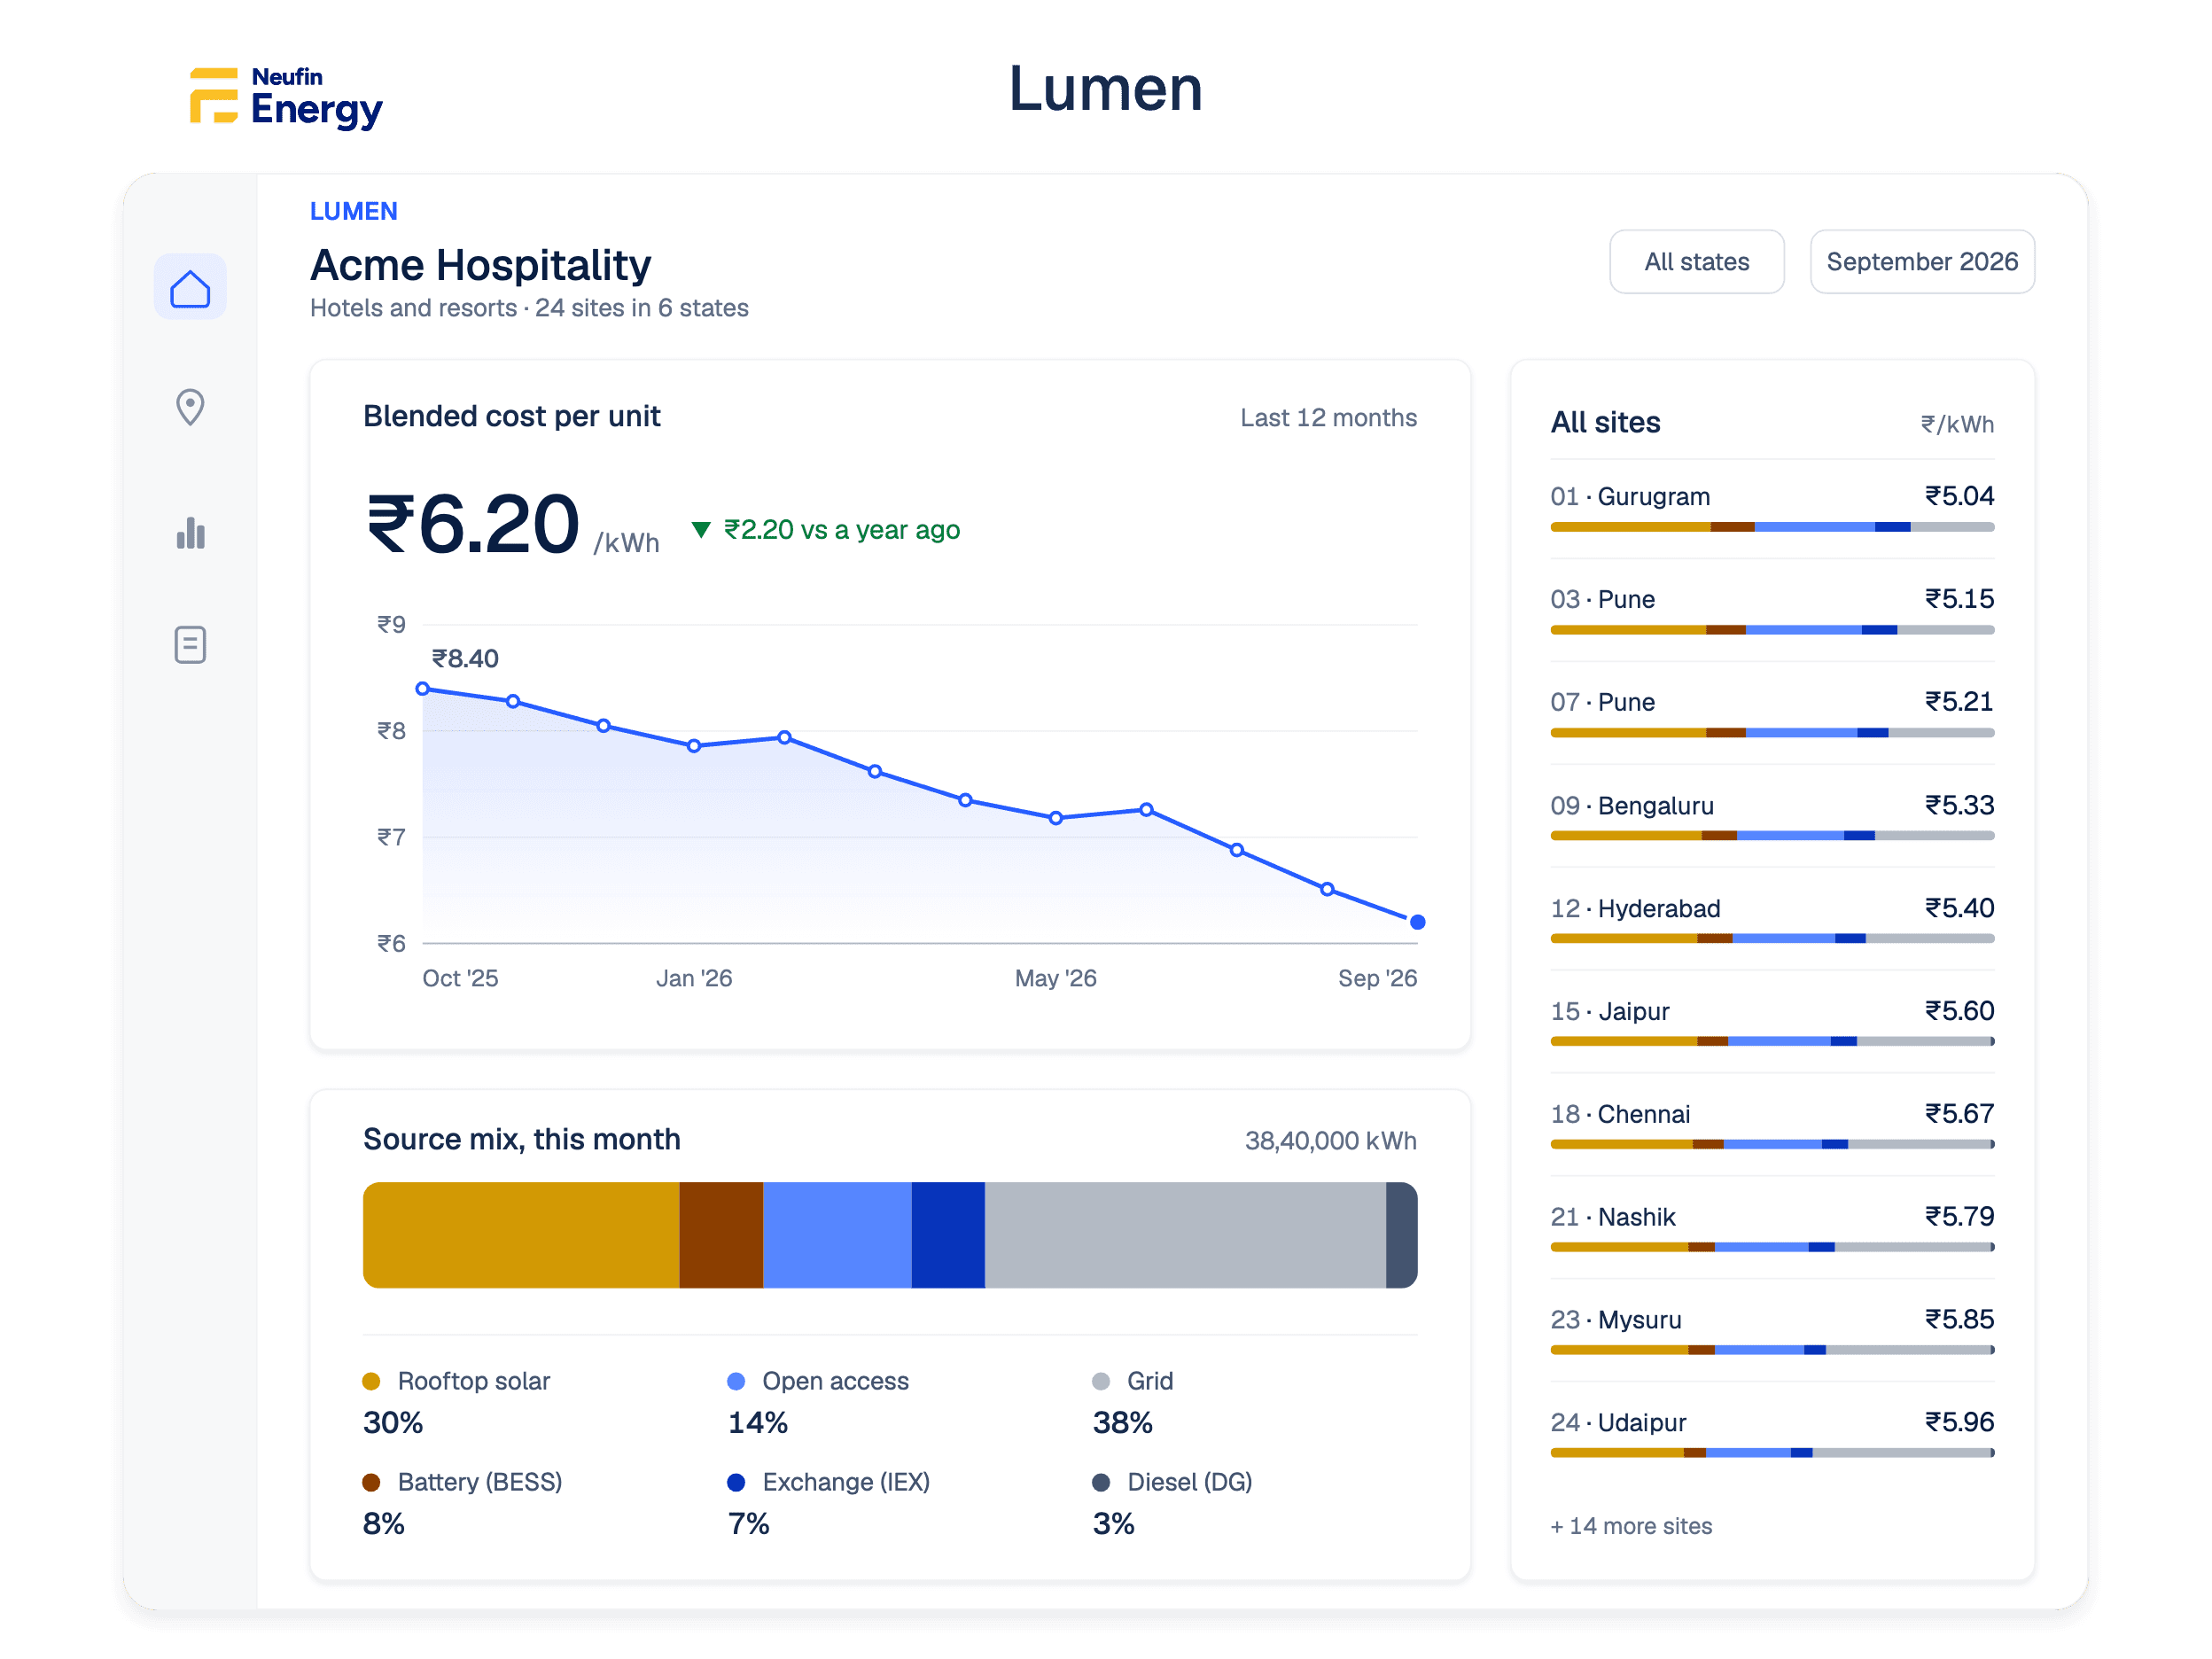Select the 23 · Mysuru site row
This screenshot has width=2212, height=1659.
coord(1772,1333)
